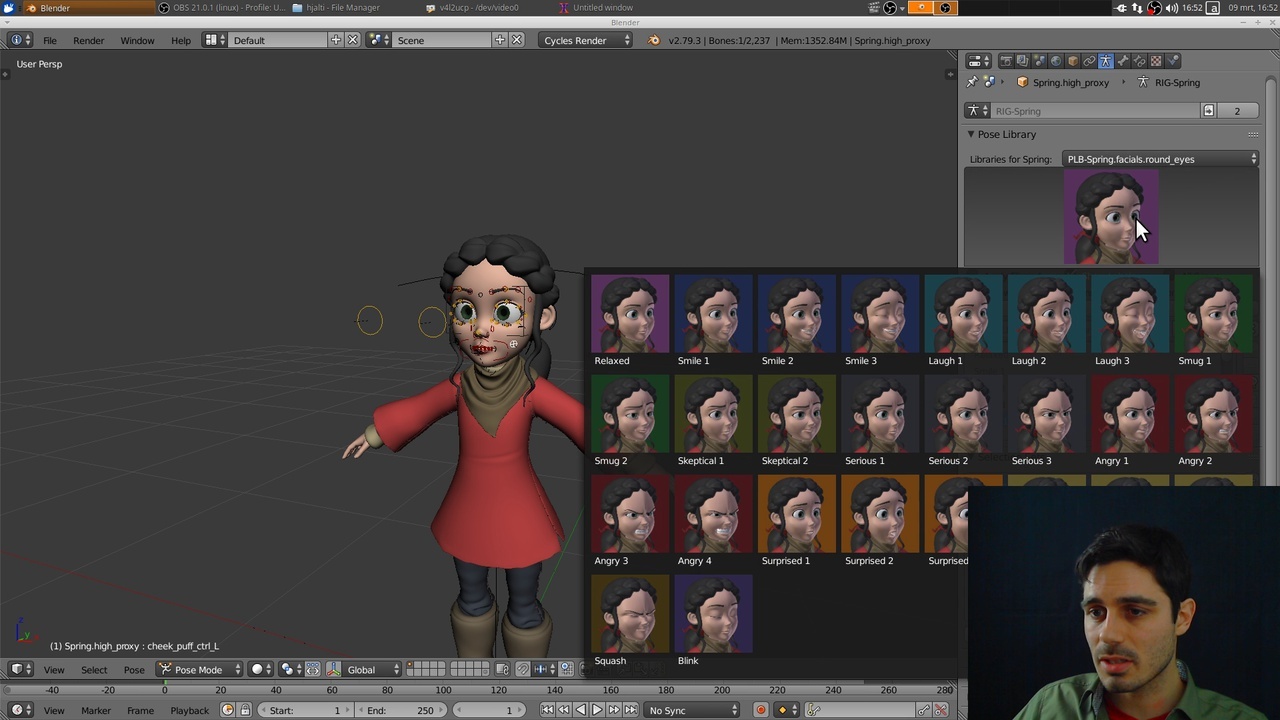Click the pin icon in Properties breadcrumb
Image resolution: width=1280 pixels, height=720 pixels.
pos(972,82)
